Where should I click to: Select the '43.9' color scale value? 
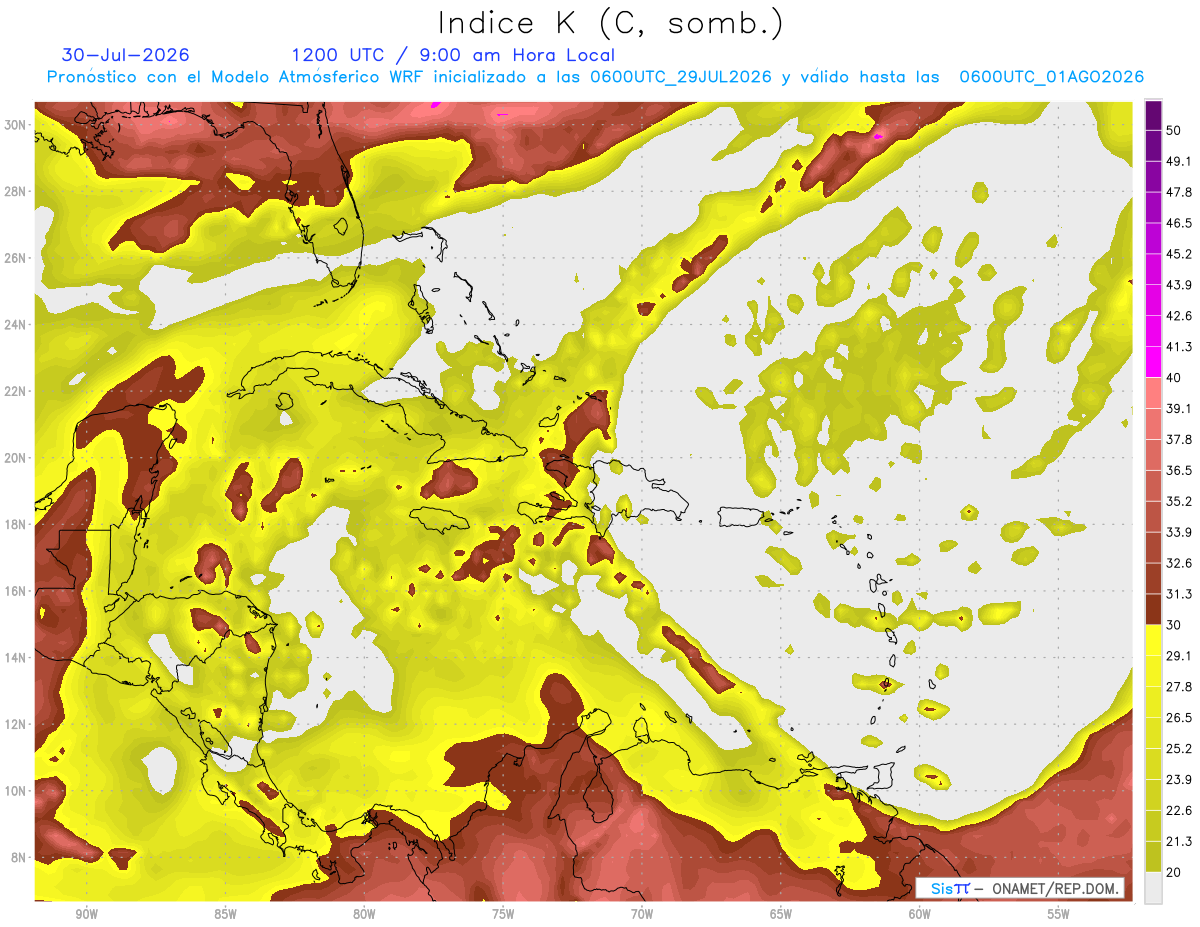pos(1179,285)
